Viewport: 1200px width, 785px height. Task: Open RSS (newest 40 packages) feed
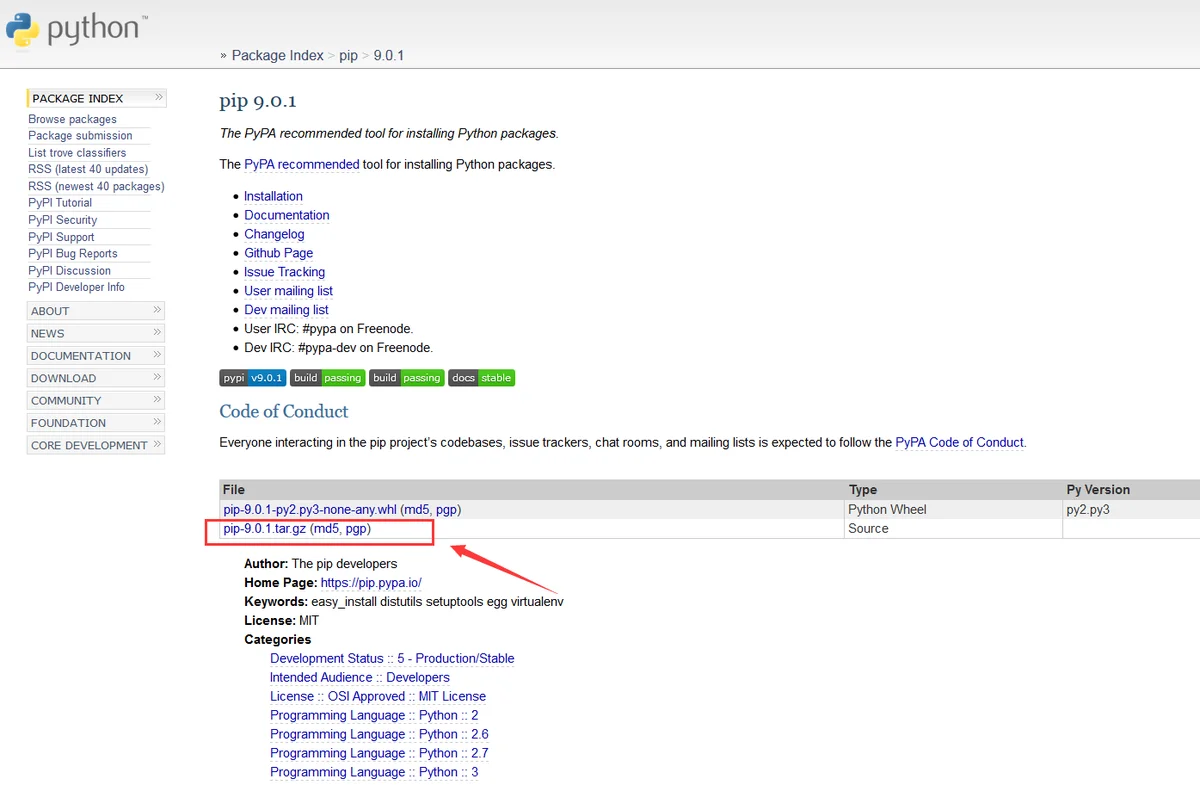tap(96, 186)
